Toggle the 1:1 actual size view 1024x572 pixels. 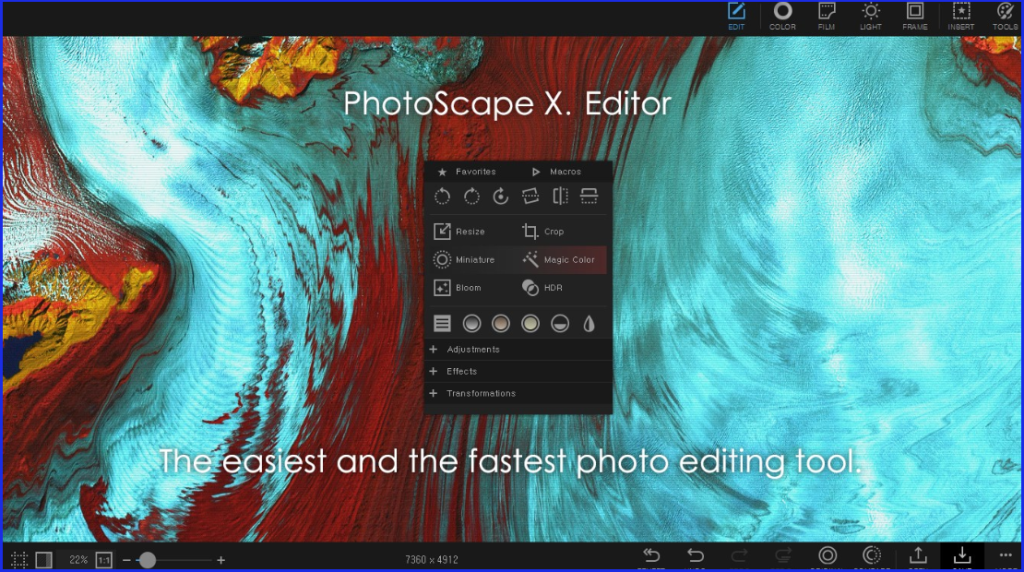point(103,560)
